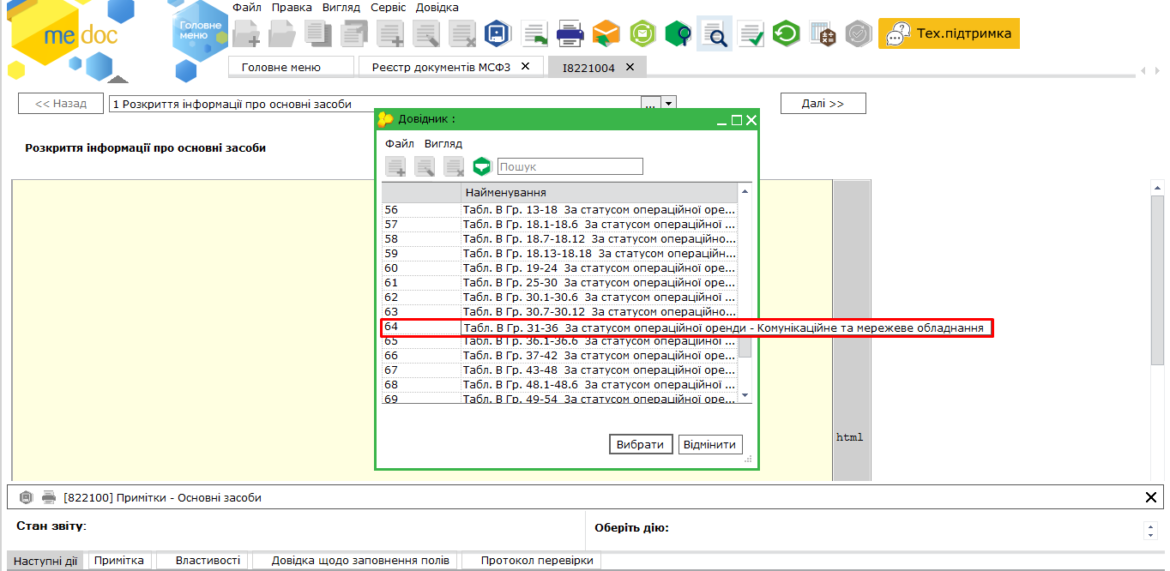Click the Тех.підтримка button
1170x571 pixels.
coord(949,34)
